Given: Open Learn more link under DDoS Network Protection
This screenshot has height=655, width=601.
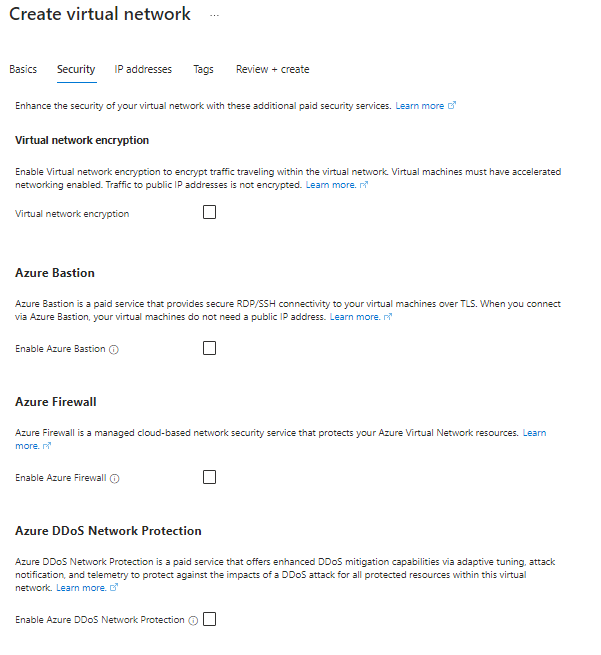Looking at the screenshot, I should click(81, 588).
